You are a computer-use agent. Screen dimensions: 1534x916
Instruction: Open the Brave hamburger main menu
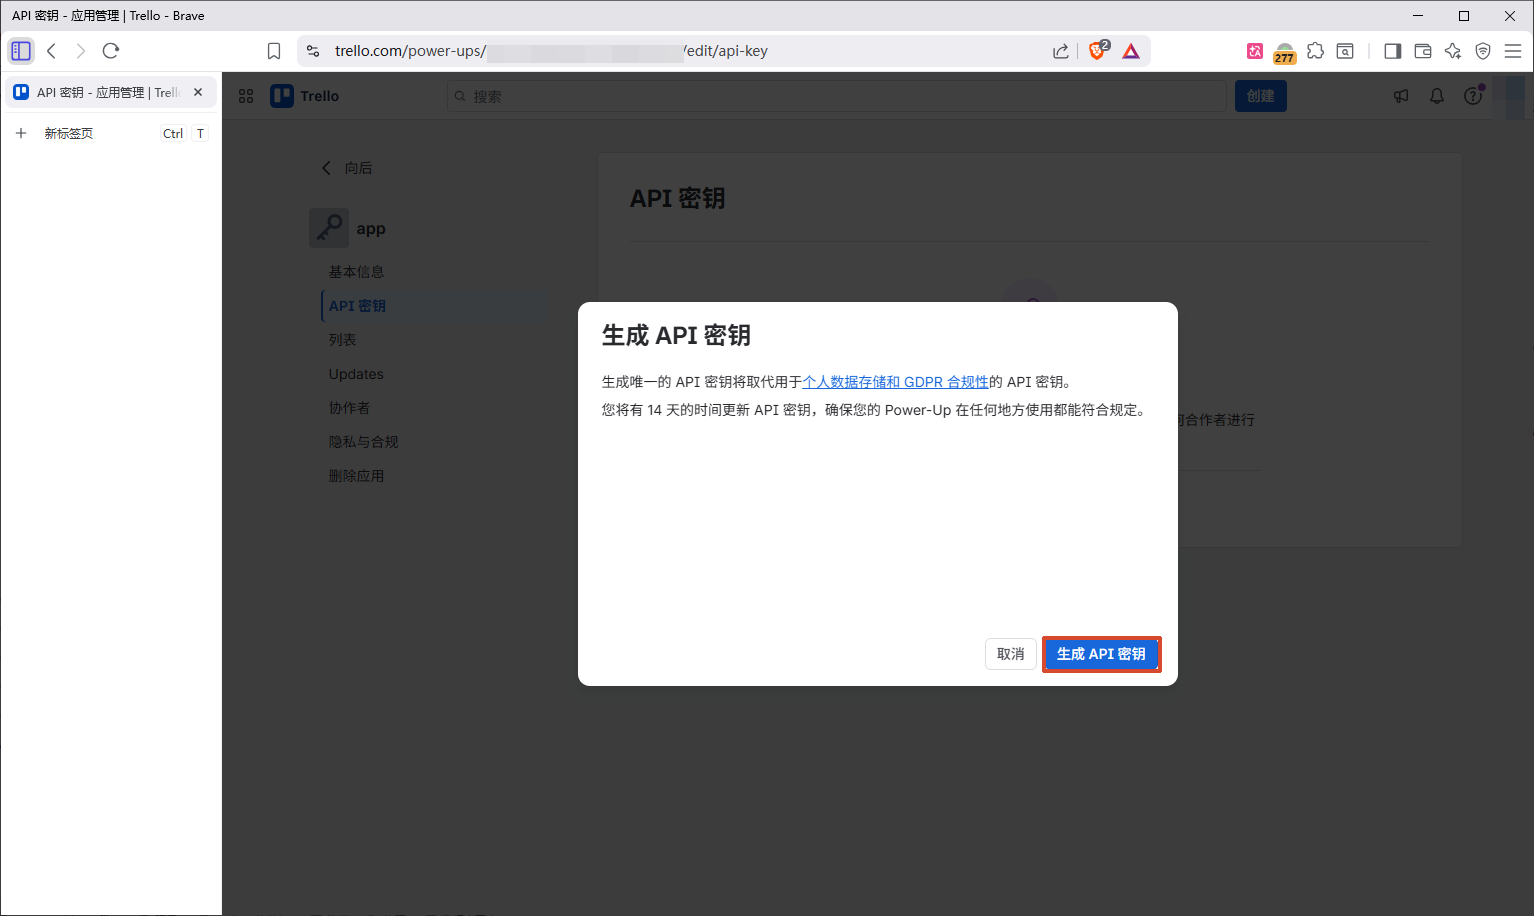click(1513, 51)
